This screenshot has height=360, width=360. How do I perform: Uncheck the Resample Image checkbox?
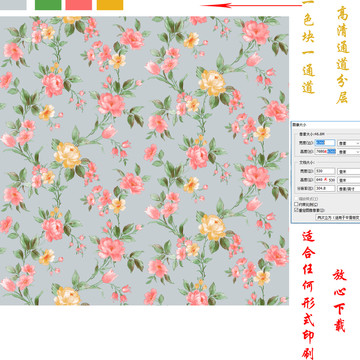click(x=296, y=210)
